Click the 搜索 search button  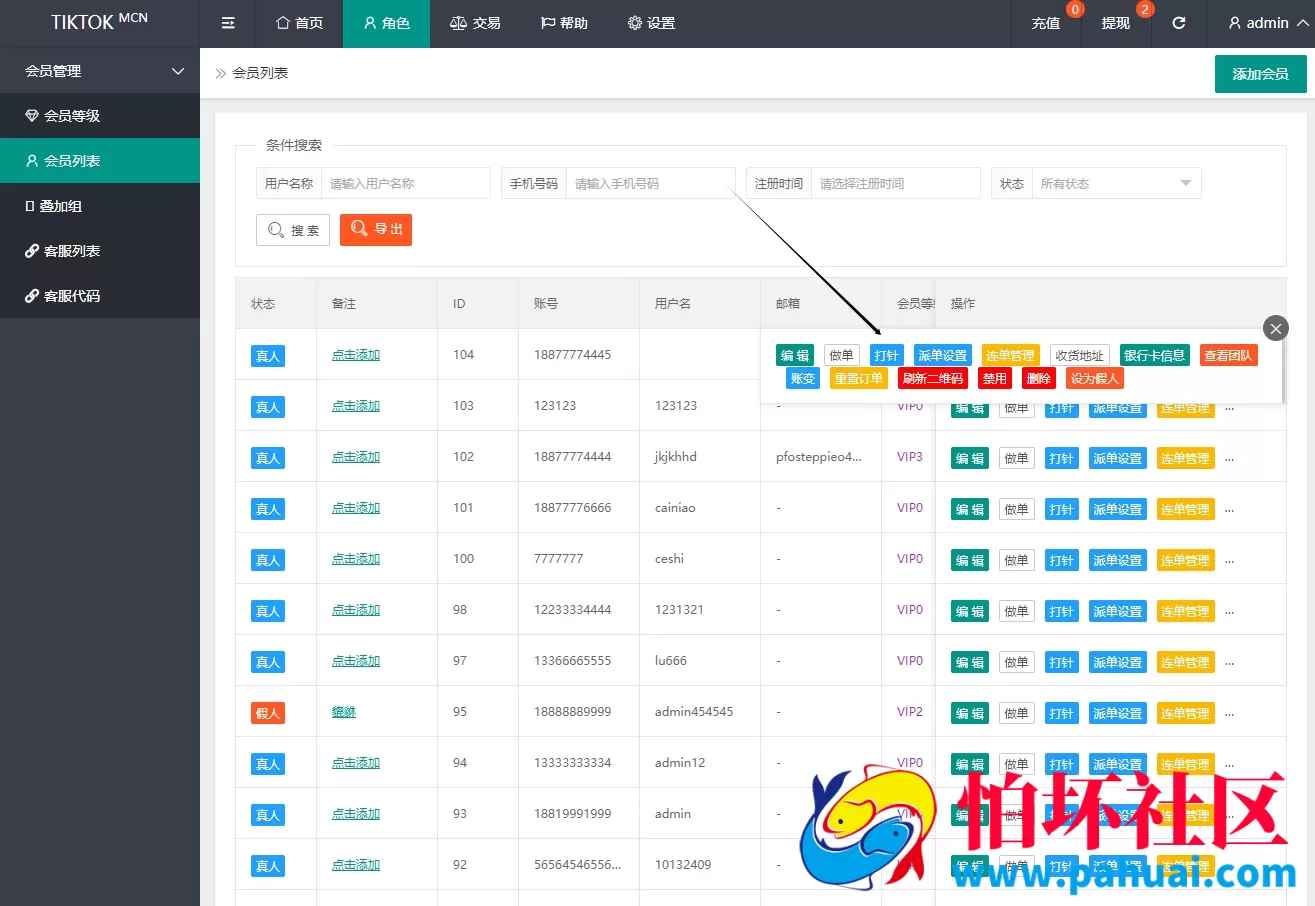(293, 230)
